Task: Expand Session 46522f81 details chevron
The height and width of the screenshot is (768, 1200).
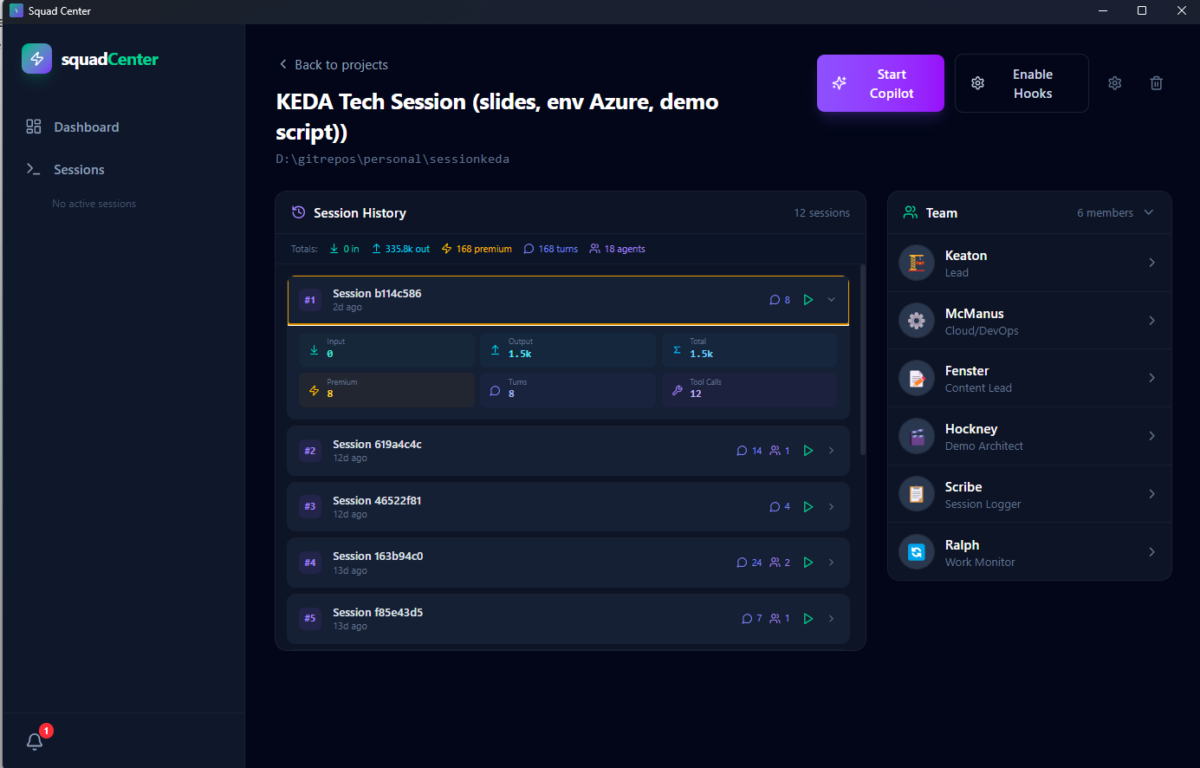Action: (x=831, y=507)
